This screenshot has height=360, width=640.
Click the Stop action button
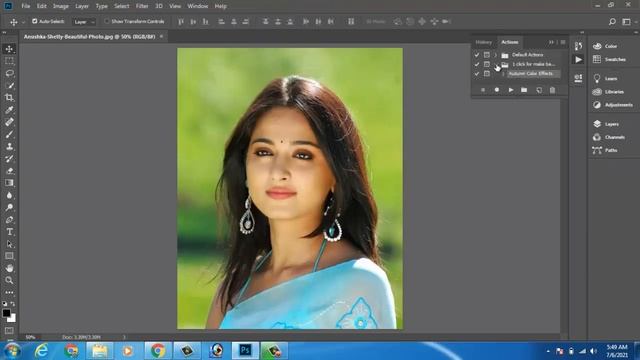[x=483, y=90]
